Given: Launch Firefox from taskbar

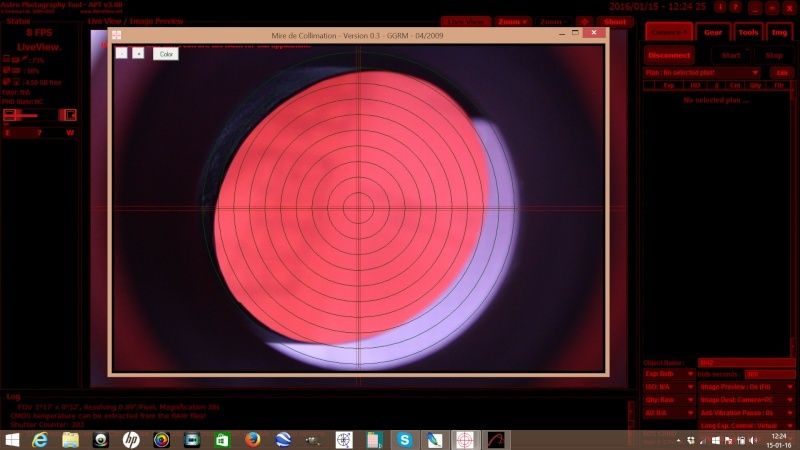Looking at the screenshot, I should pyautogui.click(x=253, y=440).
